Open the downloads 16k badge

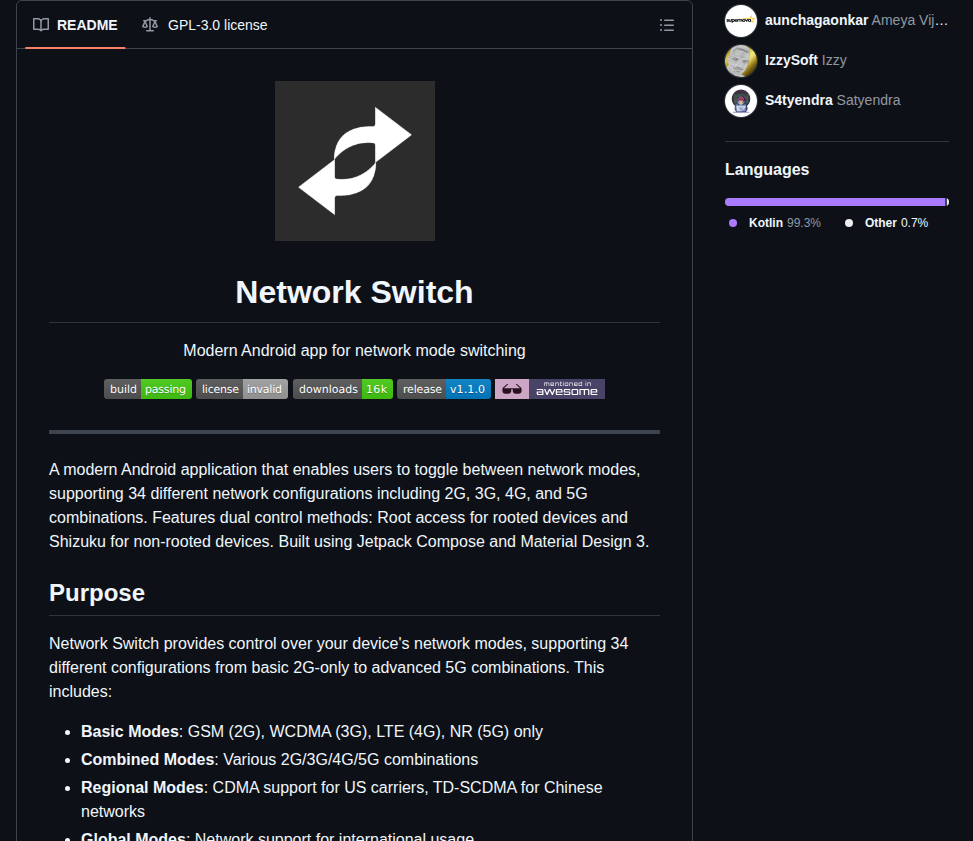point(343,389)
